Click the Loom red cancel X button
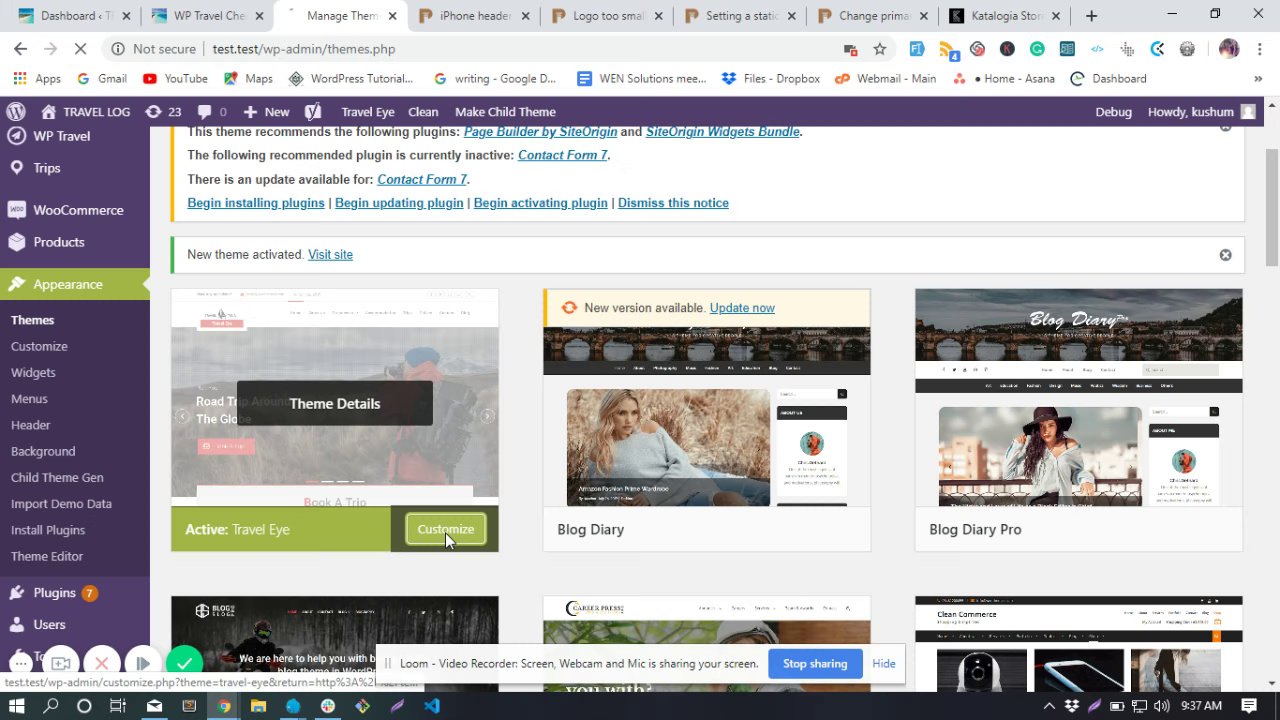Screen dimensions: 1280x720 [101, 663]
